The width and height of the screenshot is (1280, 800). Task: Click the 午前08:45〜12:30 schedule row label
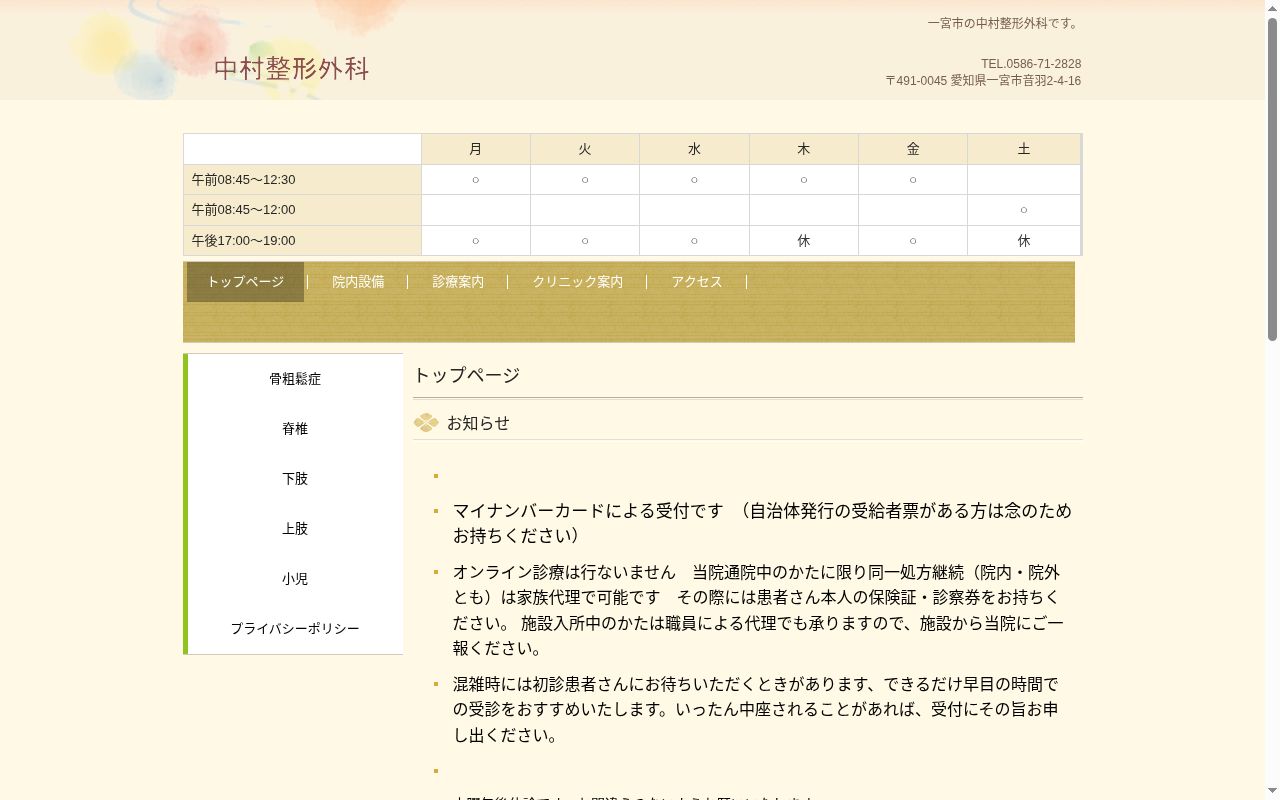(302, 180)
